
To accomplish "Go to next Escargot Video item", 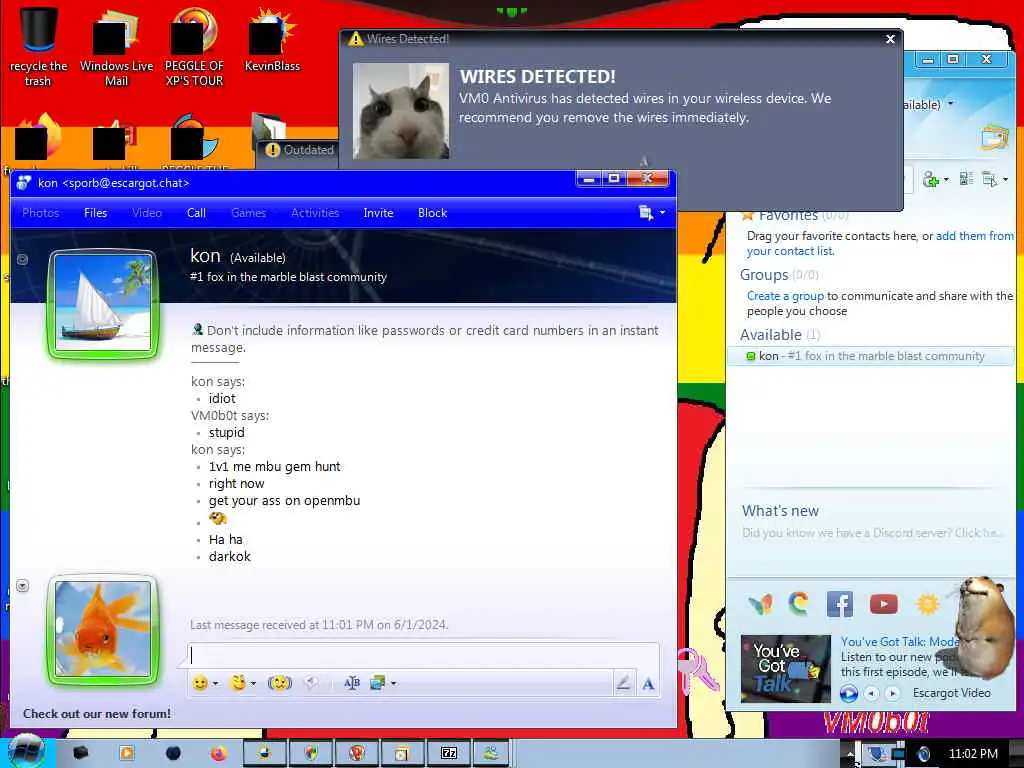I will tap(892, 693).
